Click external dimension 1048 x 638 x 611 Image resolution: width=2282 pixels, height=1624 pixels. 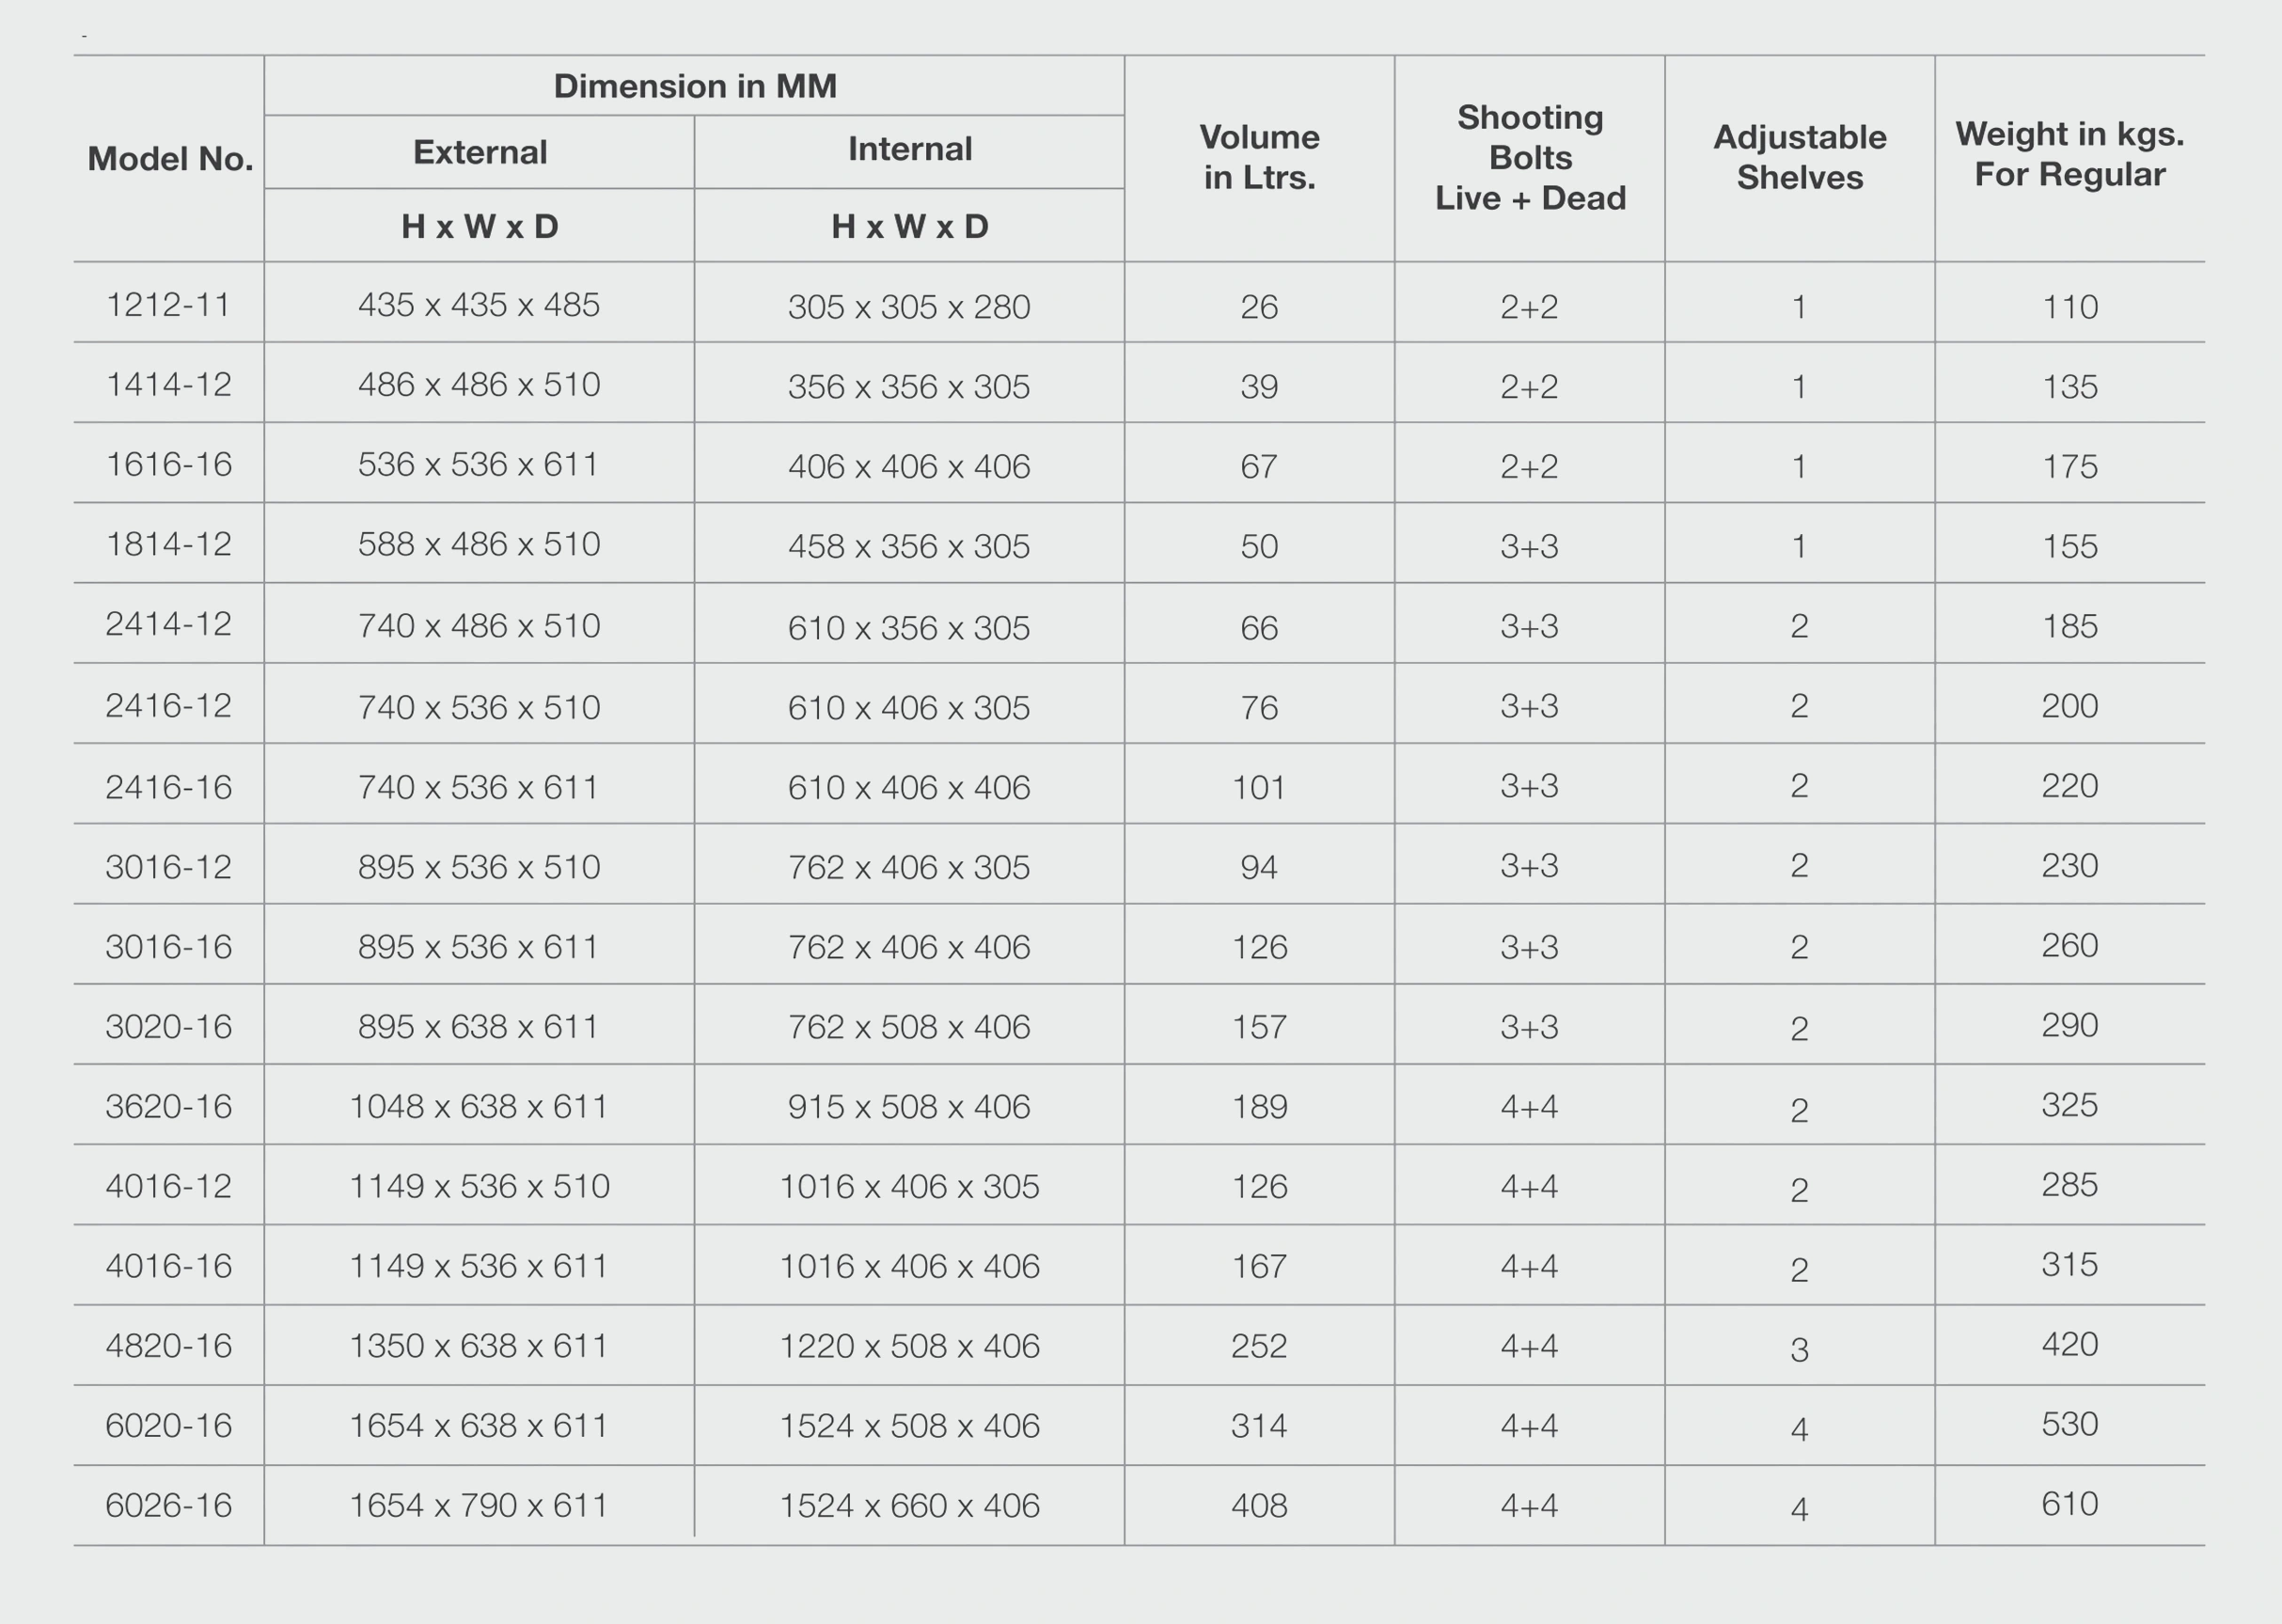click(479, 1107)
